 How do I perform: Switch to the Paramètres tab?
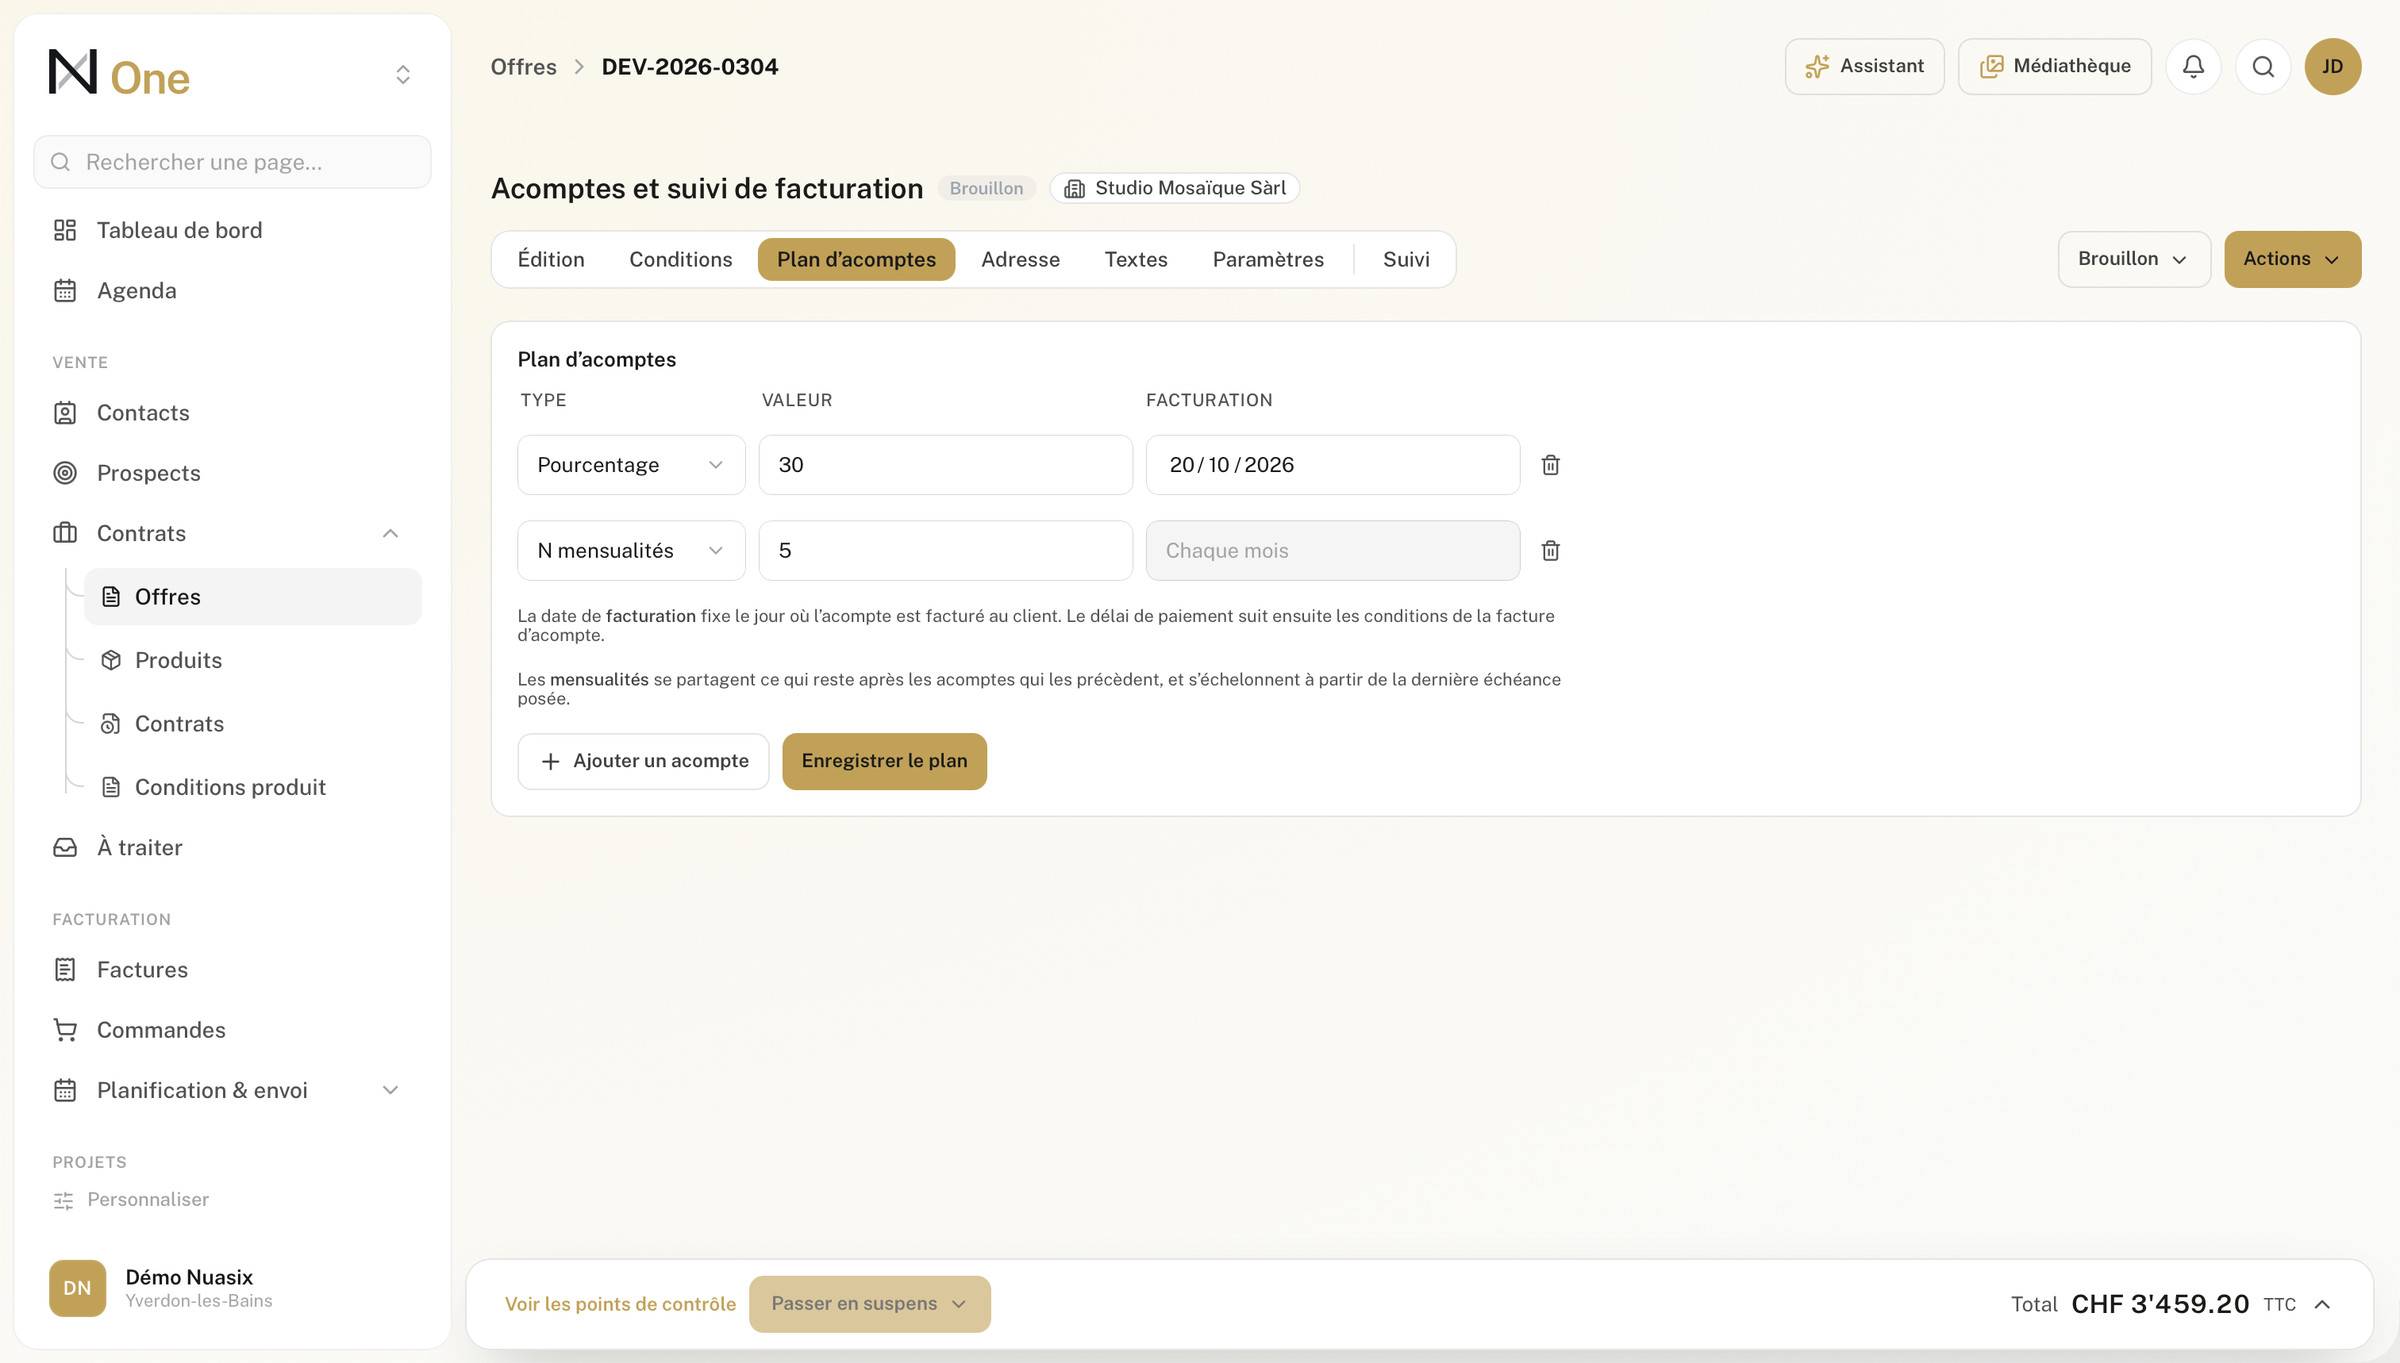coord(1268,260)
